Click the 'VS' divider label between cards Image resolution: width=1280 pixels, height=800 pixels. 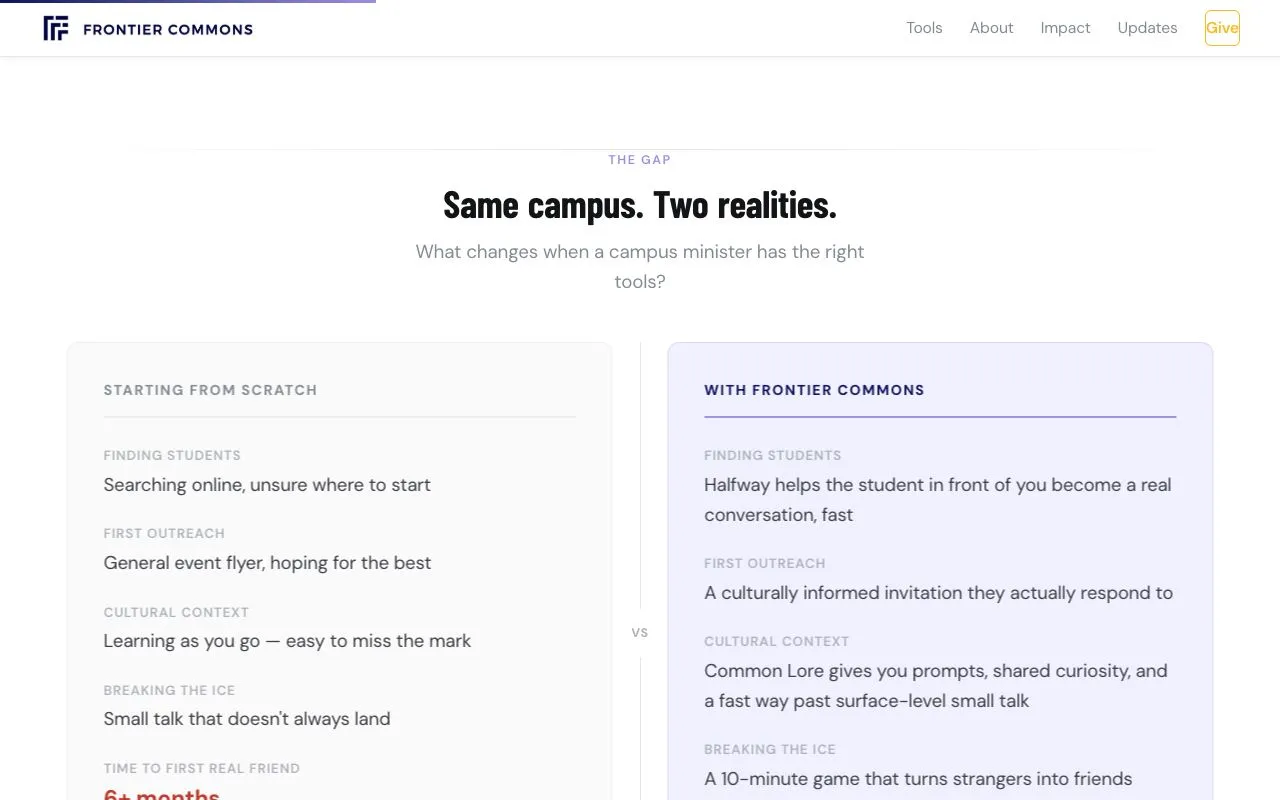point(640,632)
